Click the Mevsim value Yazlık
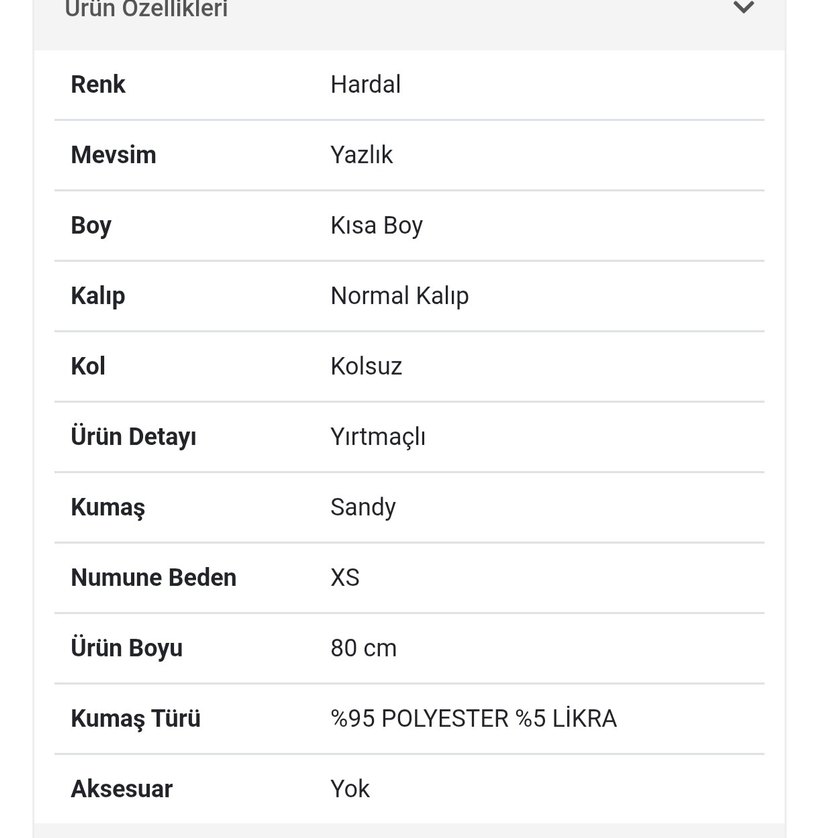The width and height of the screenshot is (818, 838). tap(362, 155)
